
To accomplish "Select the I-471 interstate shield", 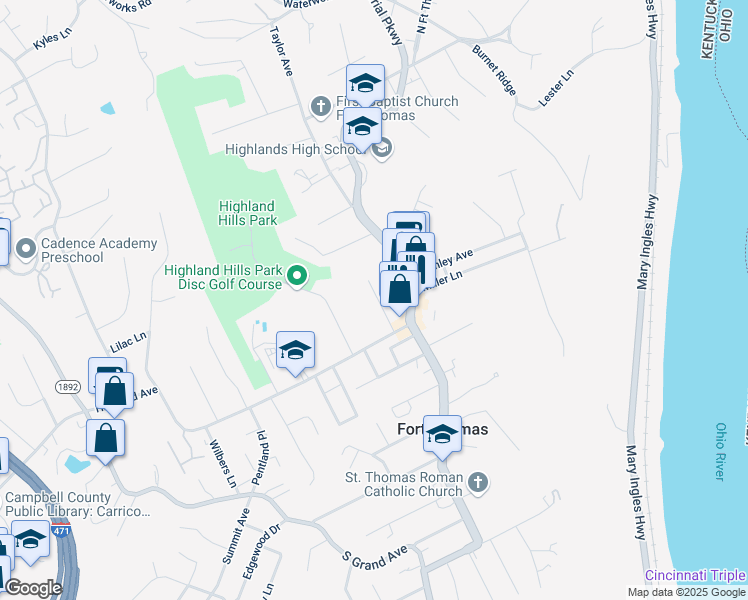I will [62, 530].
